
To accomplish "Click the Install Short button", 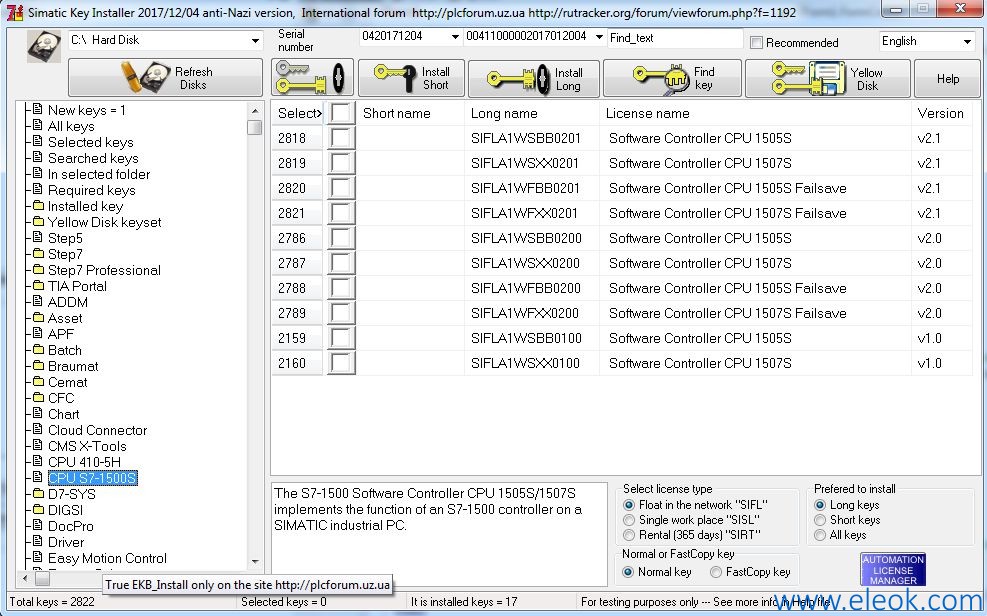I will click(412, 78).
